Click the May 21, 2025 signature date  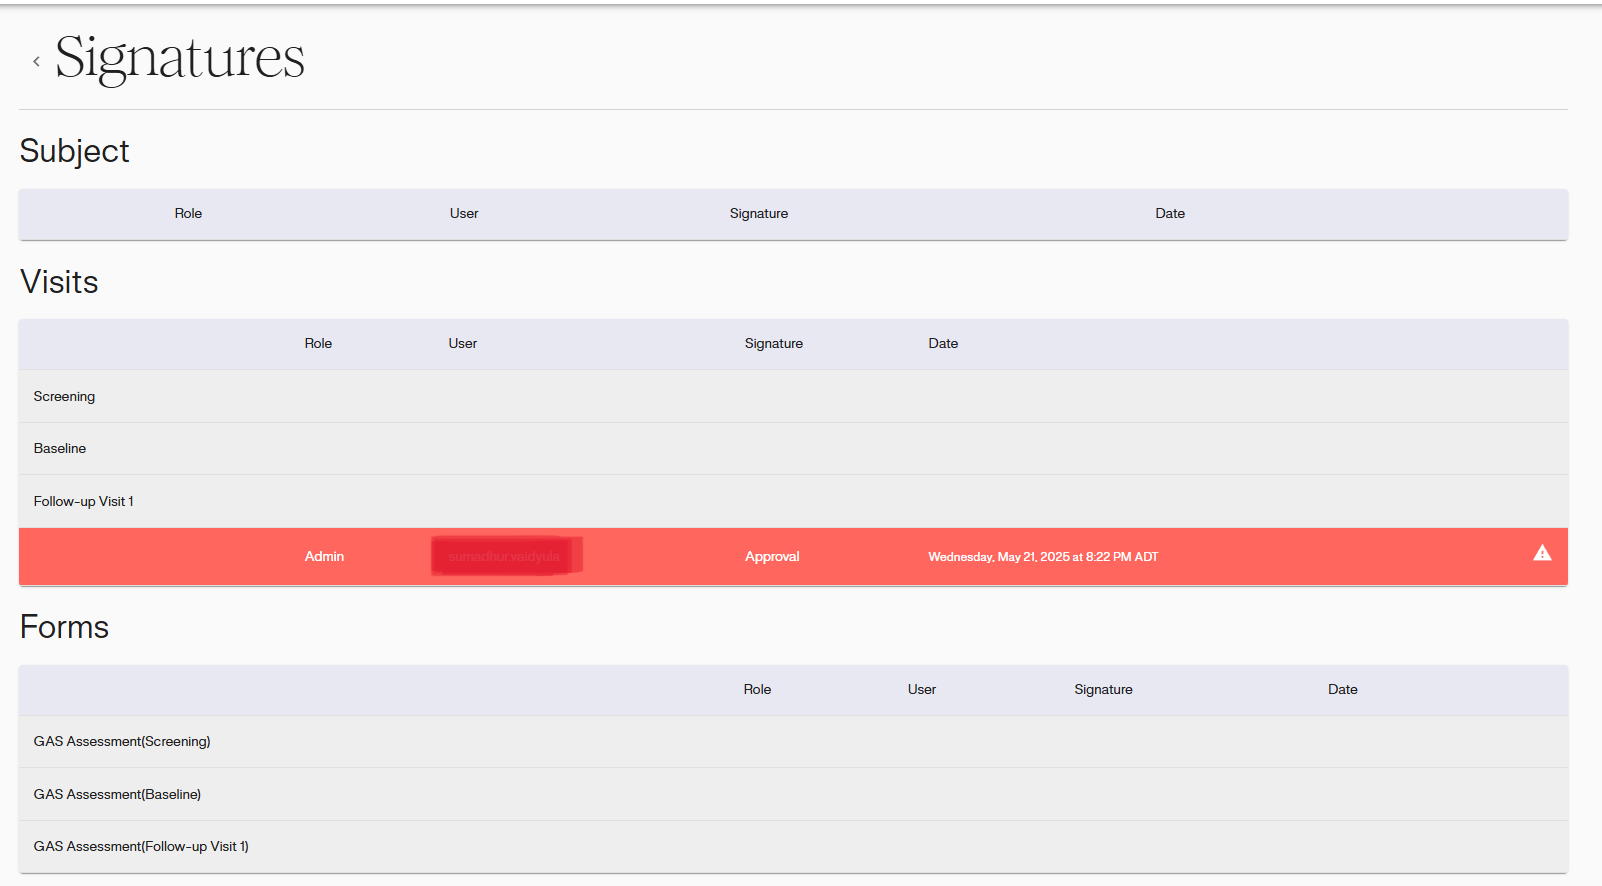pyautogui.click(x=1042, y=557)
